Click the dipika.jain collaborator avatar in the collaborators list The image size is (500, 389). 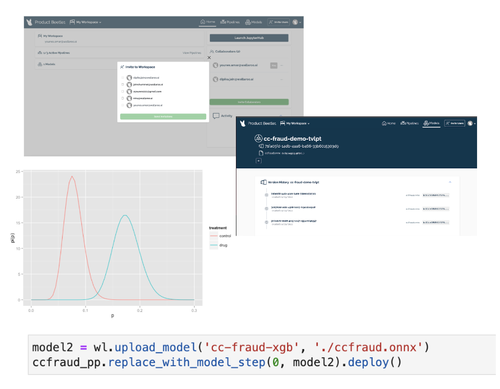[x=216, y=79]
